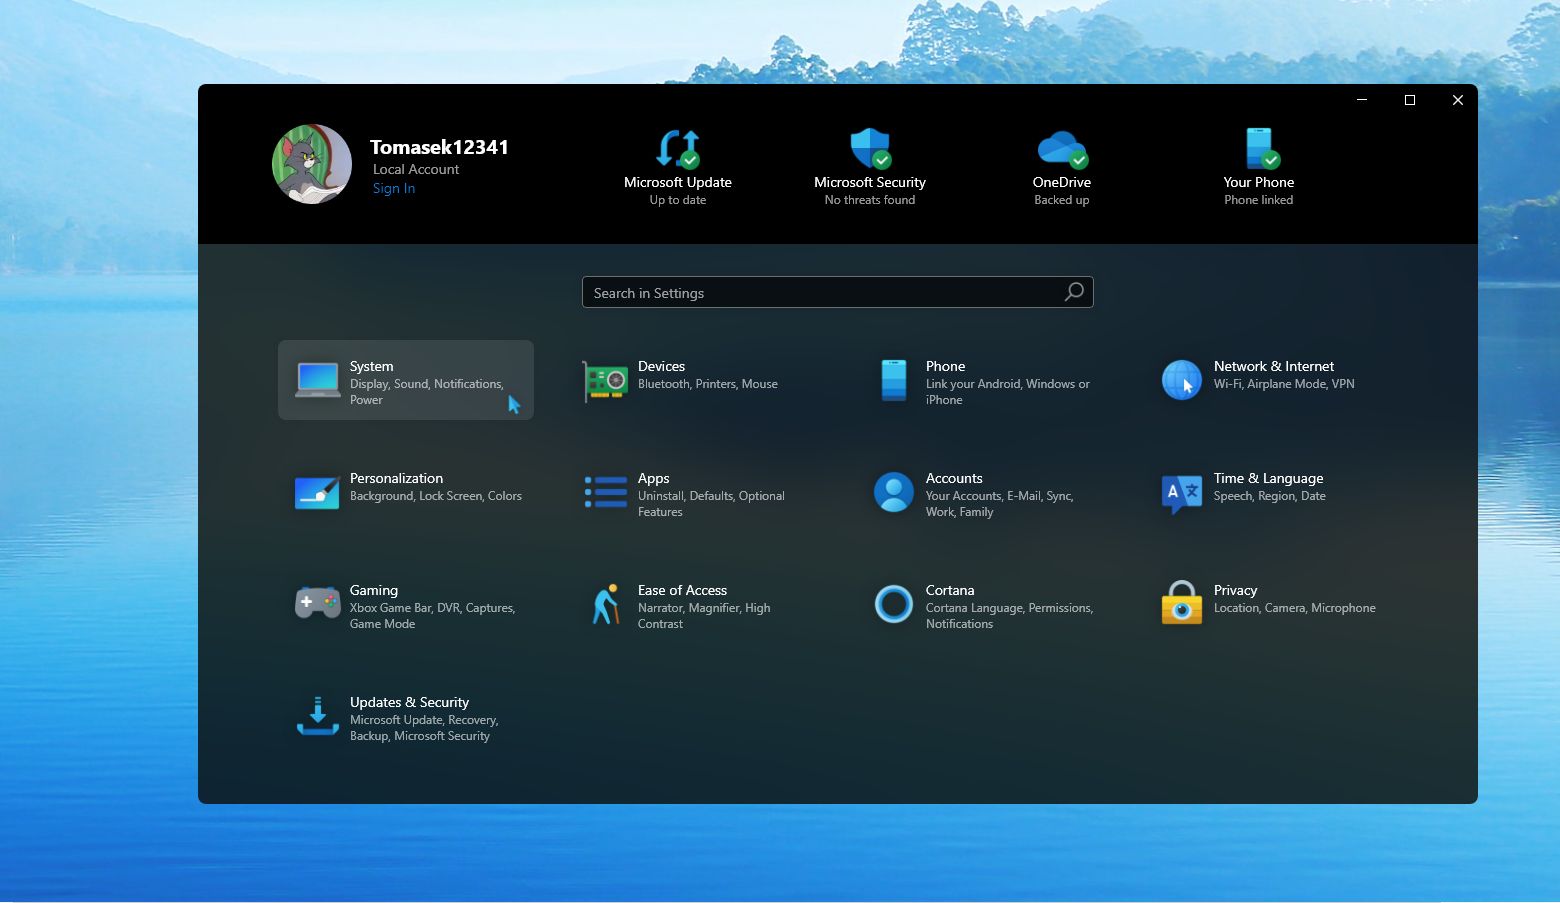The height and width of the screenshot is (903, 1560).
Task: Click the Microsoft Update status icon
Action: pos(678,148)
